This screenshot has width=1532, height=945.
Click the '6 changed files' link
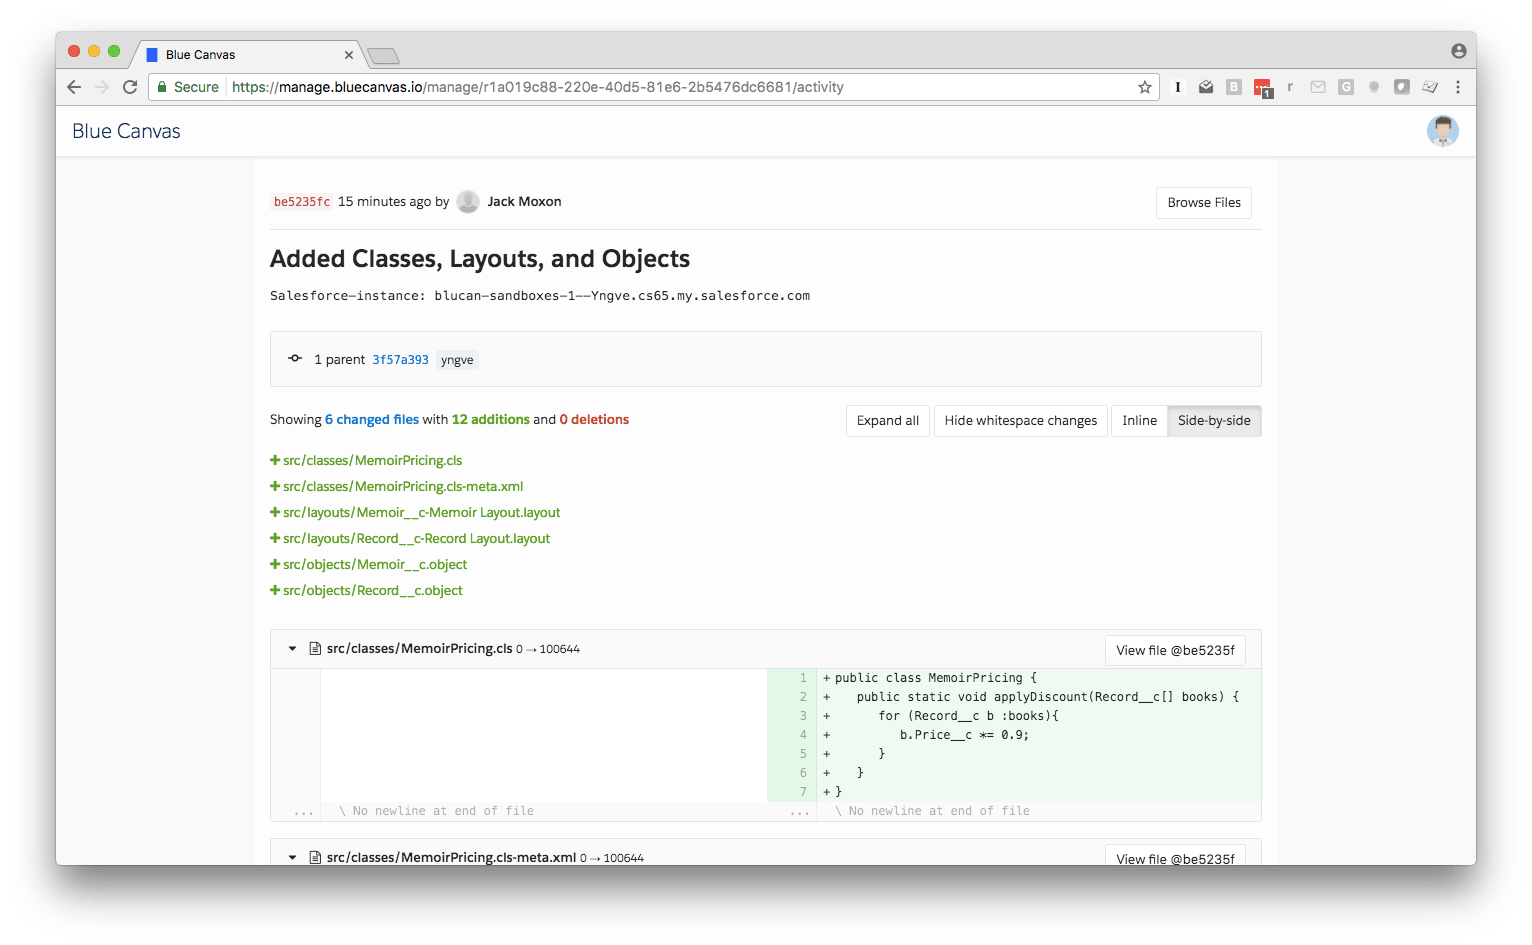click(372, 419)
